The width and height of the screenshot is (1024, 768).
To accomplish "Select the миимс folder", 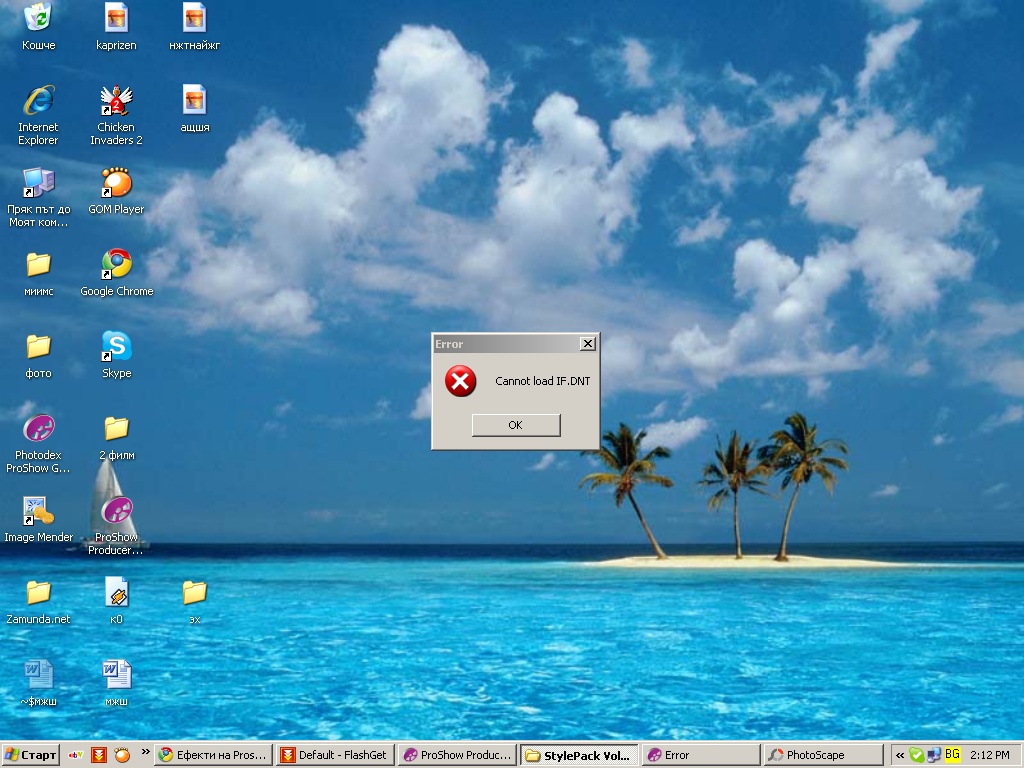I will (39, 273).
